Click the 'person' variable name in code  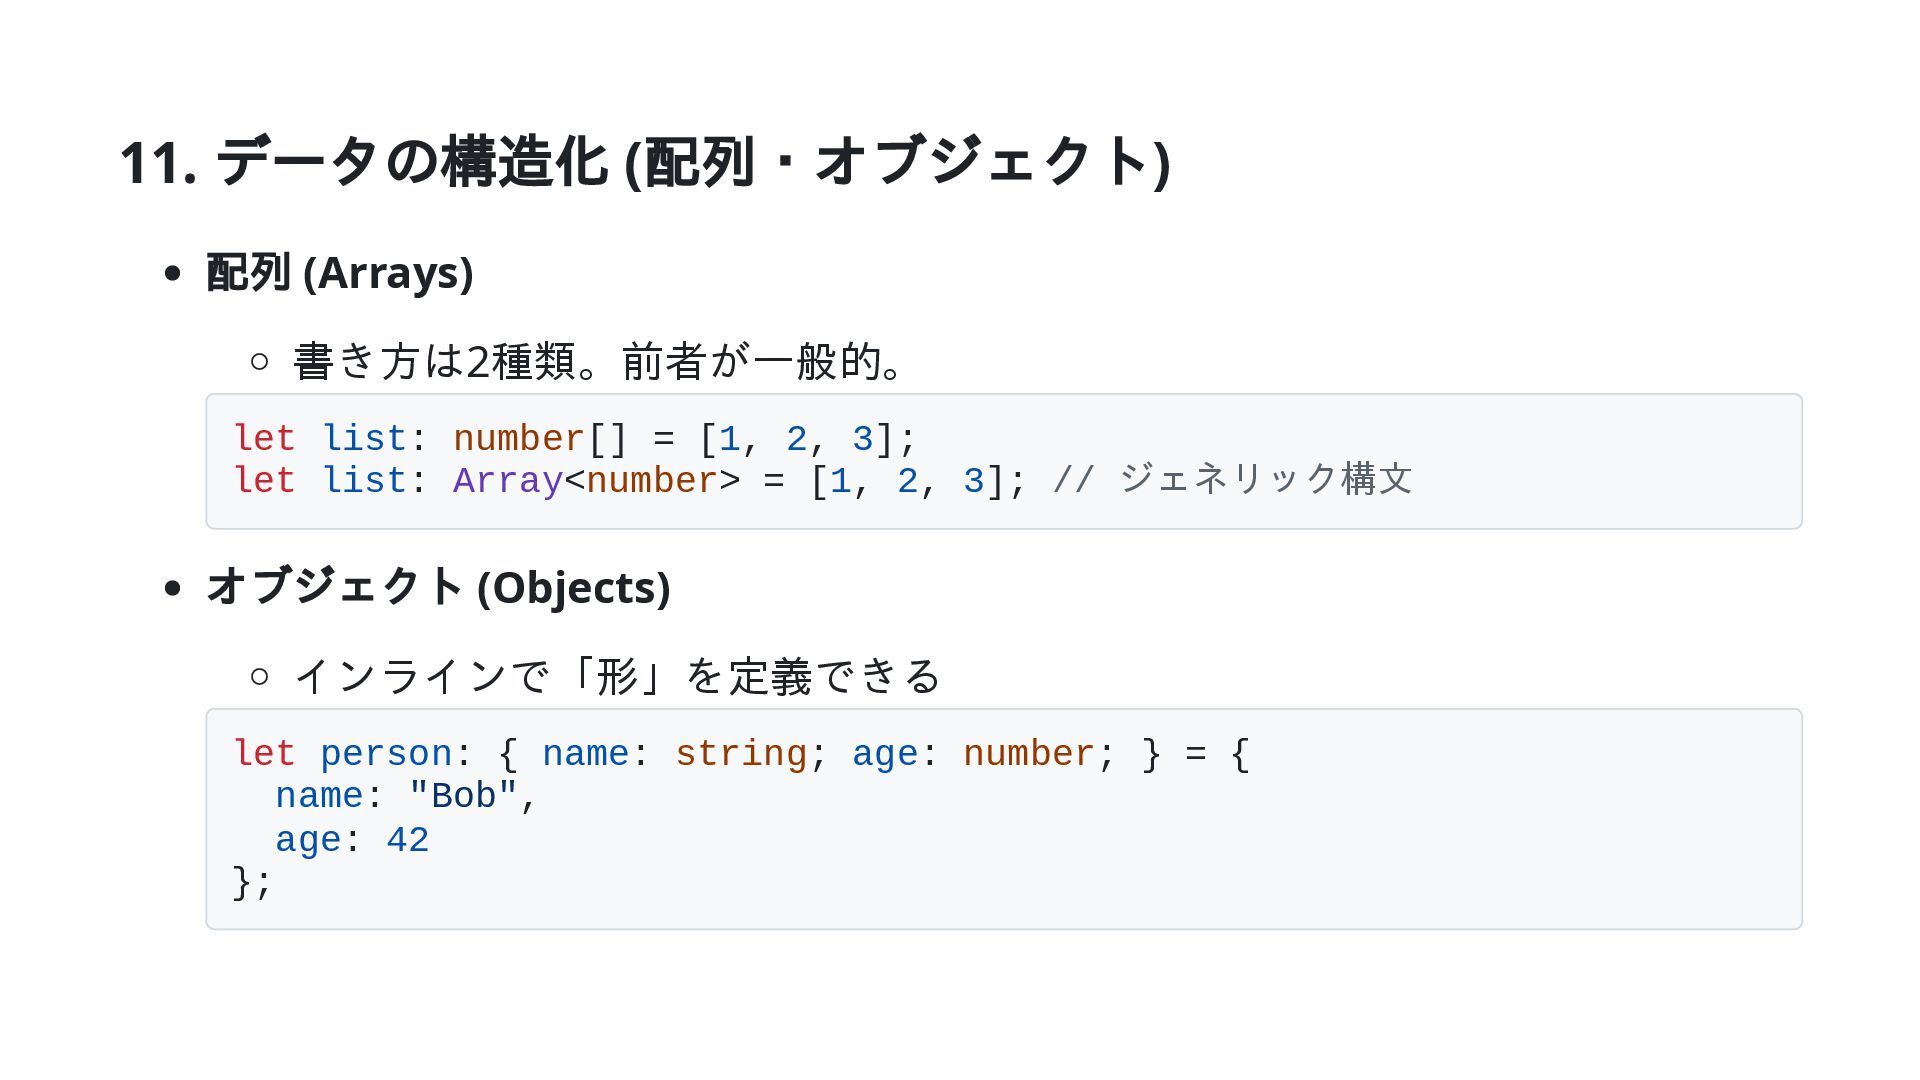386,754
